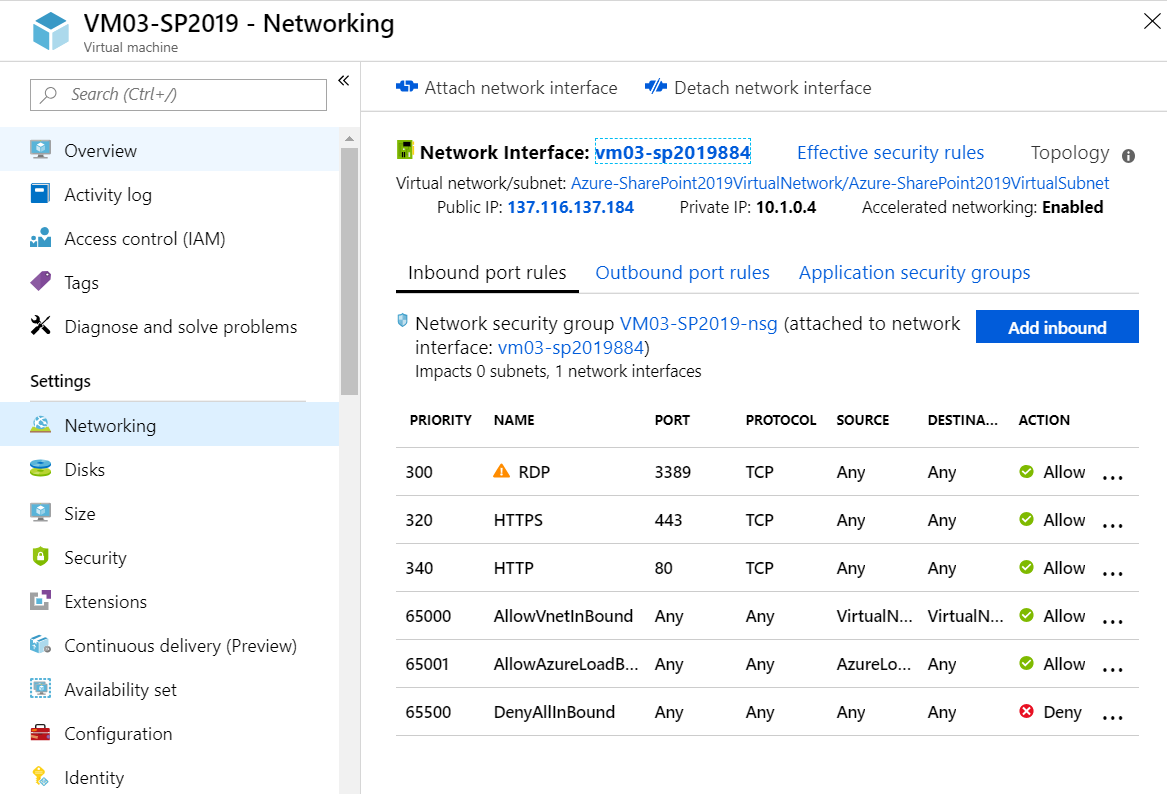Select the Tags icon in sidebar
Viewport: 1167px width, 794px height.
click(x=41, y=282)
